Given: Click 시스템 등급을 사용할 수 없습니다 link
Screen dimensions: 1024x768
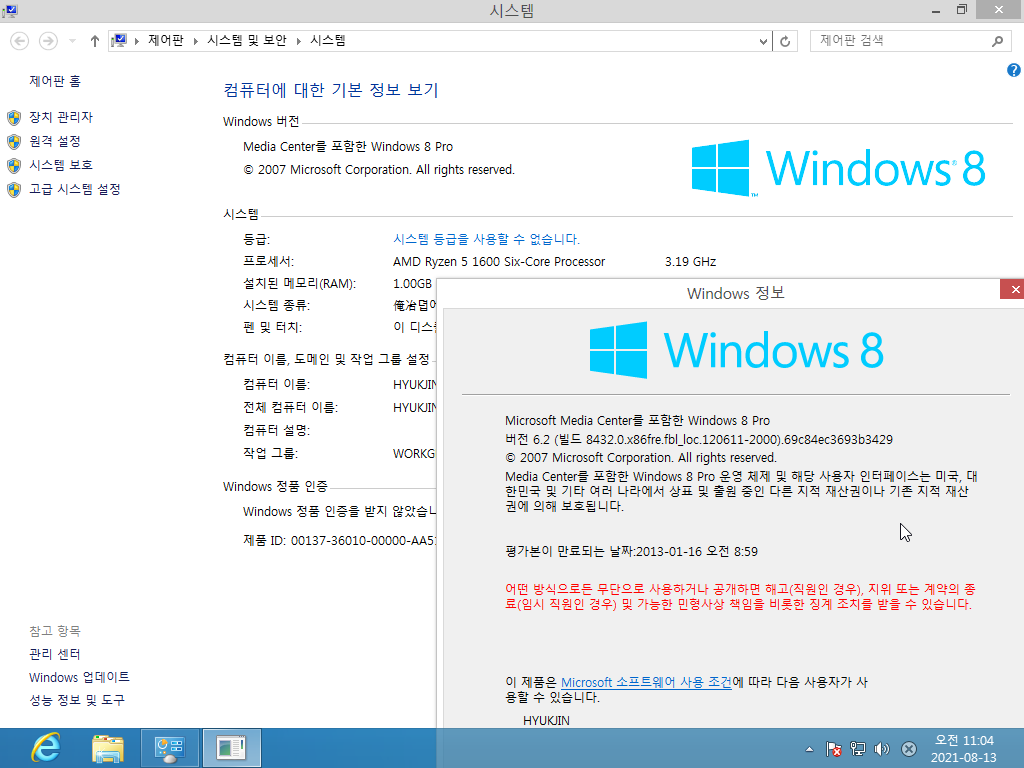Looking at the screenshot, I should pyautogui.click(x=487, y=239).
